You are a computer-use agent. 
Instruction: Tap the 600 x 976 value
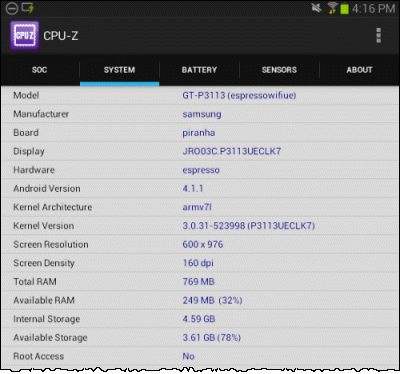(203, 245)
